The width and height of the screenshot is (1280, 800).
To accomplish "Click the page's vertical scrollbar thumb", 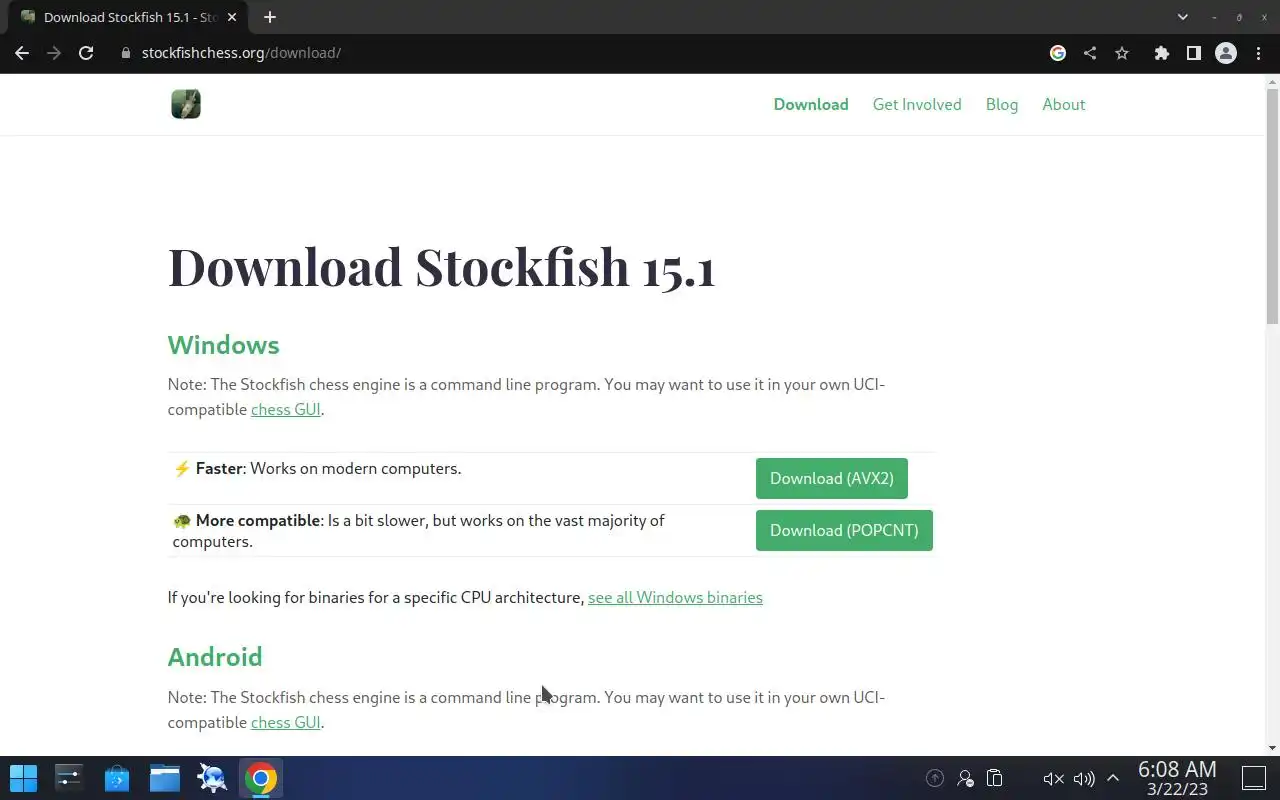I will tap(1272, 205).
